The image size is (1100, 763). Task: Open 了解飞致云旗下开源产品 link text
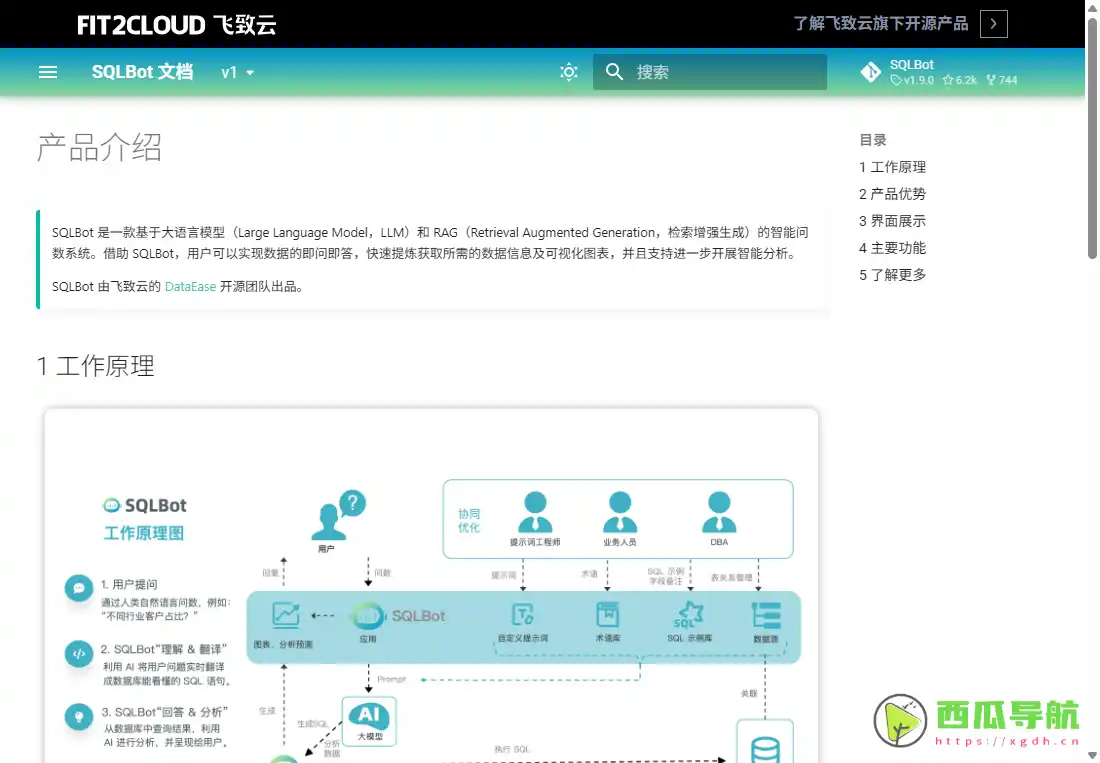pyautogui.click(x=880, y=24)
